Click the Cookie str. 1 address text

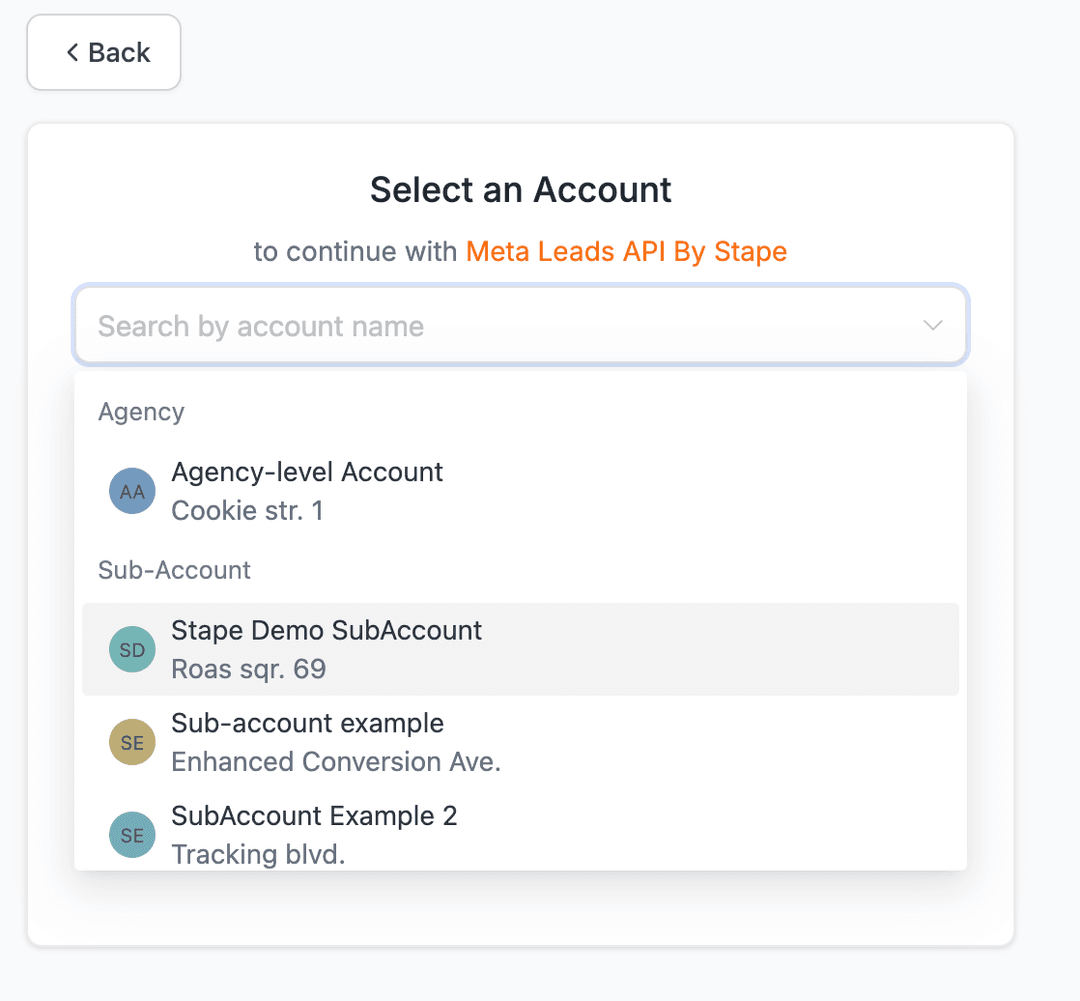click(247, 511)
